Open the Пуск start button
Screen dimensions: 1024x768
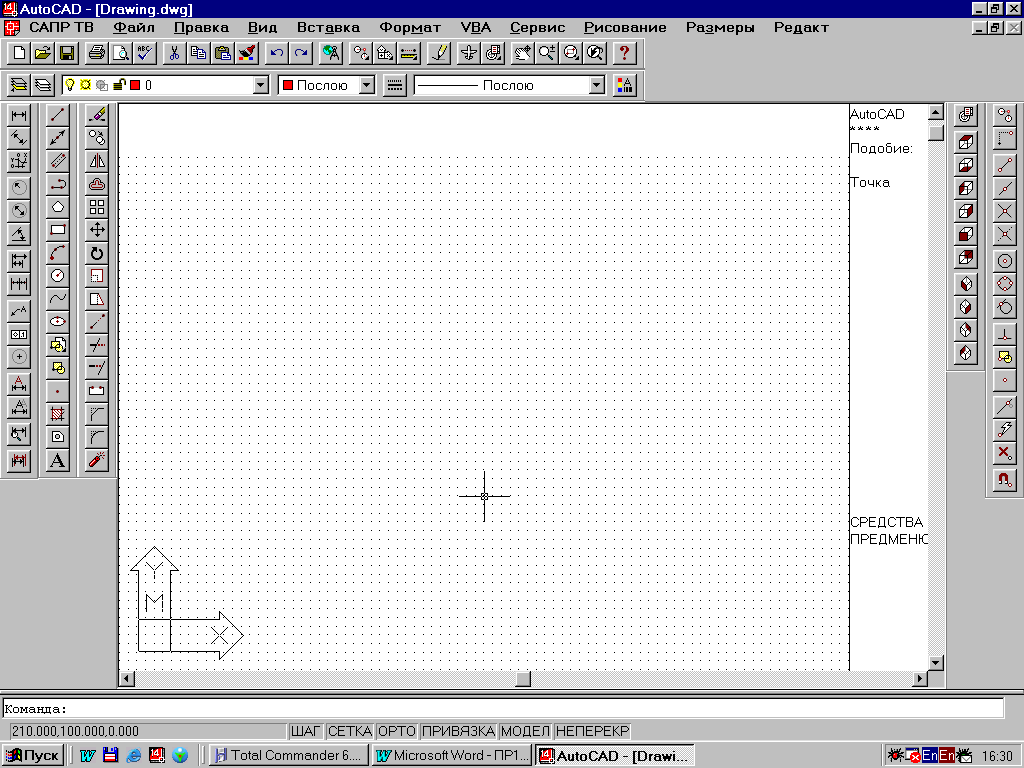pos(33,756)
